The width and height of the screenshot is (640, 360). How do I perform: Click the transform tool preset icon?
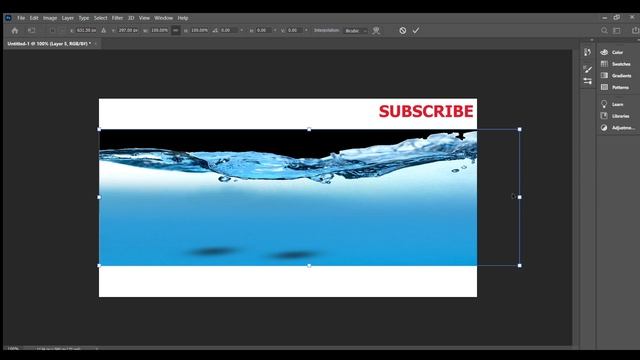click(31, 31)
